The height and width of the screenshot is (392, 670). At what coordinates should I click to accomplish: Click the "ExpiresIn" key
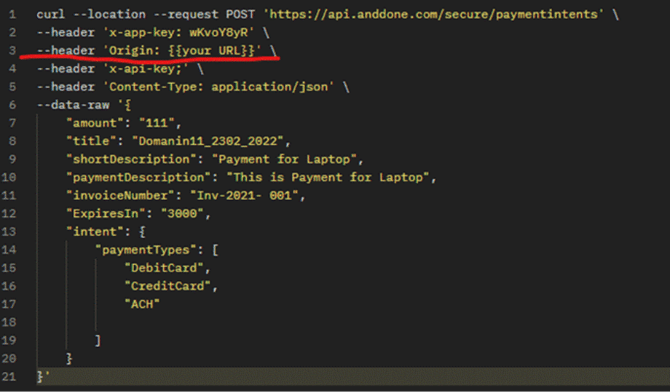click(106, 213)
